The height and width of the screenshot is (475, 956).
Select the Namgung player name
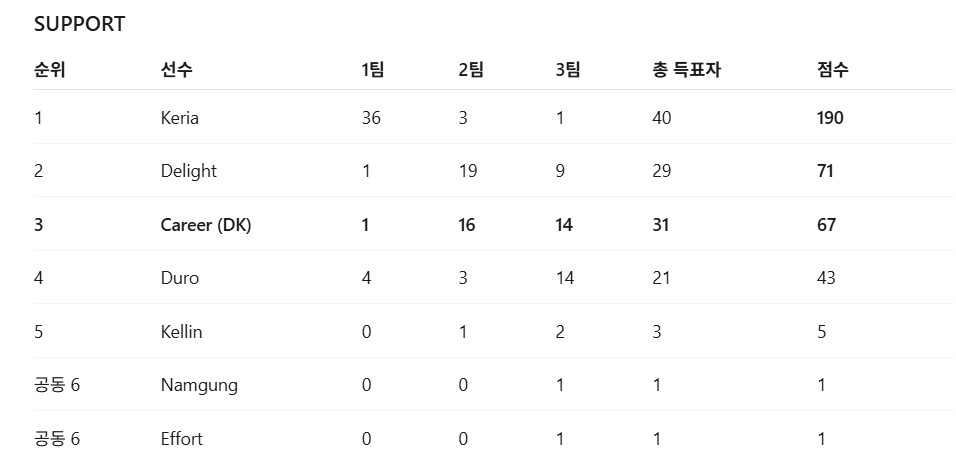(199, 385)
